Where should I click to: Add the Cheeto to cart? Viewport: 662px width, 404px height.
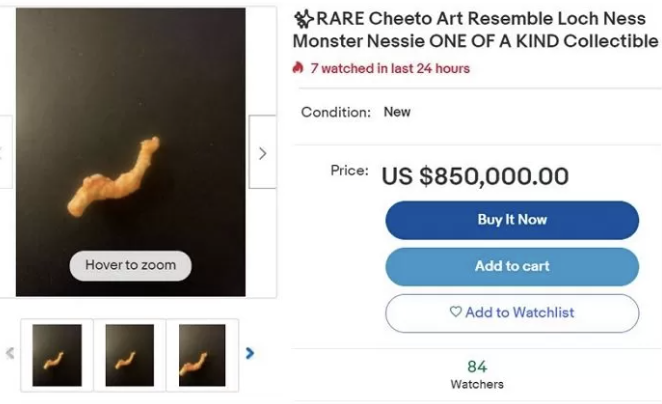[512, 266]
